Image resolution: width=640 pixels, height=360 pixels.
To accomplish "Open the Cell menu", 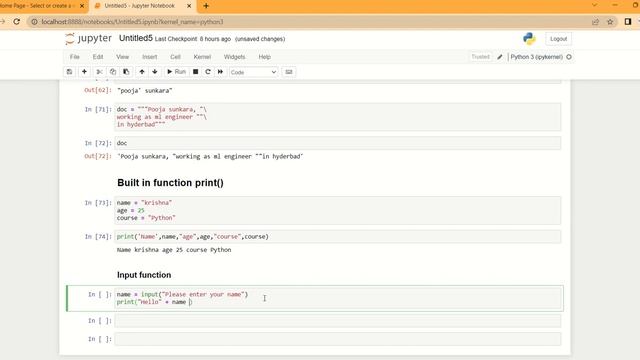I will 176,57.
